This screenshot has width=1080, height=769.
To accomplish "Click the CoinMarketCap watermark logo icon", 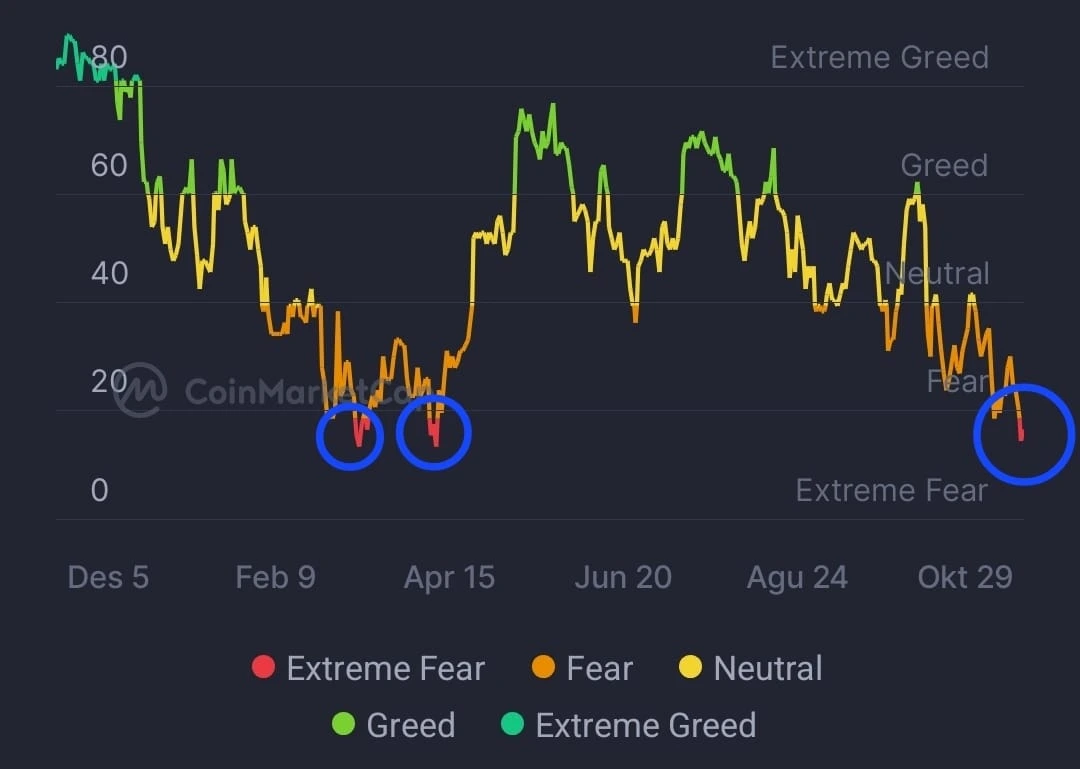I will tap(140, 389).
